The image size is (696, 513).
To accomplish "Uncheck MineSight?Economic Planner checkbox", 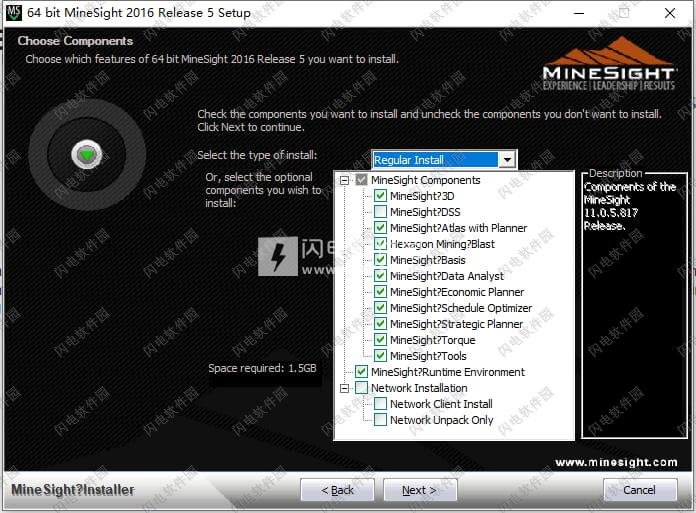I will click(380, 292).
